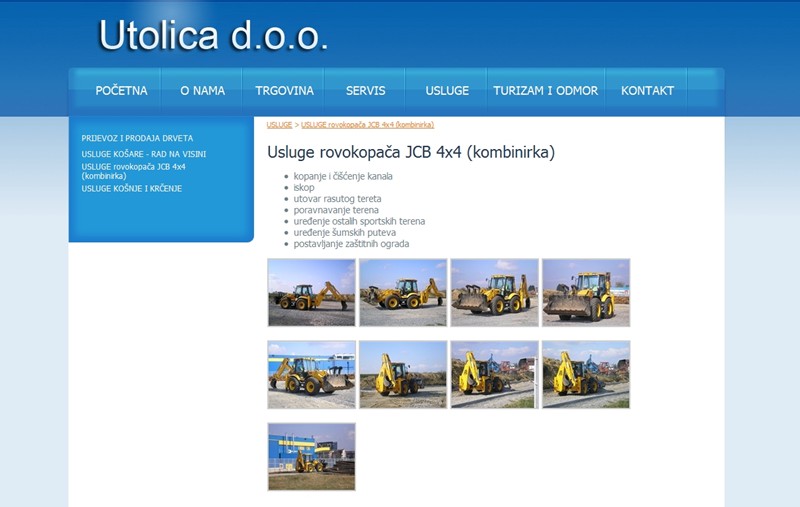Open second thumbnail in the first row

click(403, 292)
